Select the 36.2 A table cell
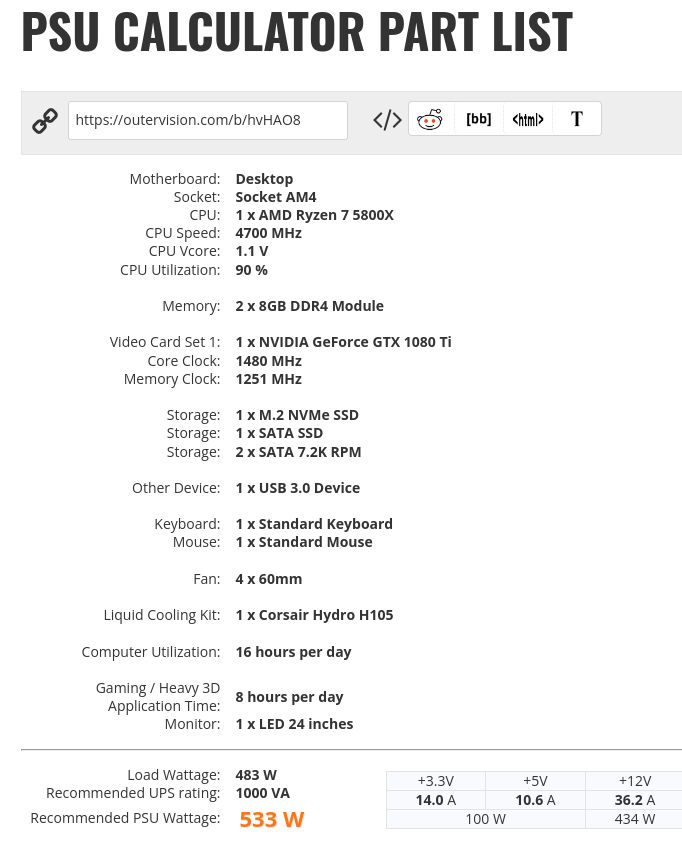Screen dimensions: 682x843 click(x=635, y=800)
